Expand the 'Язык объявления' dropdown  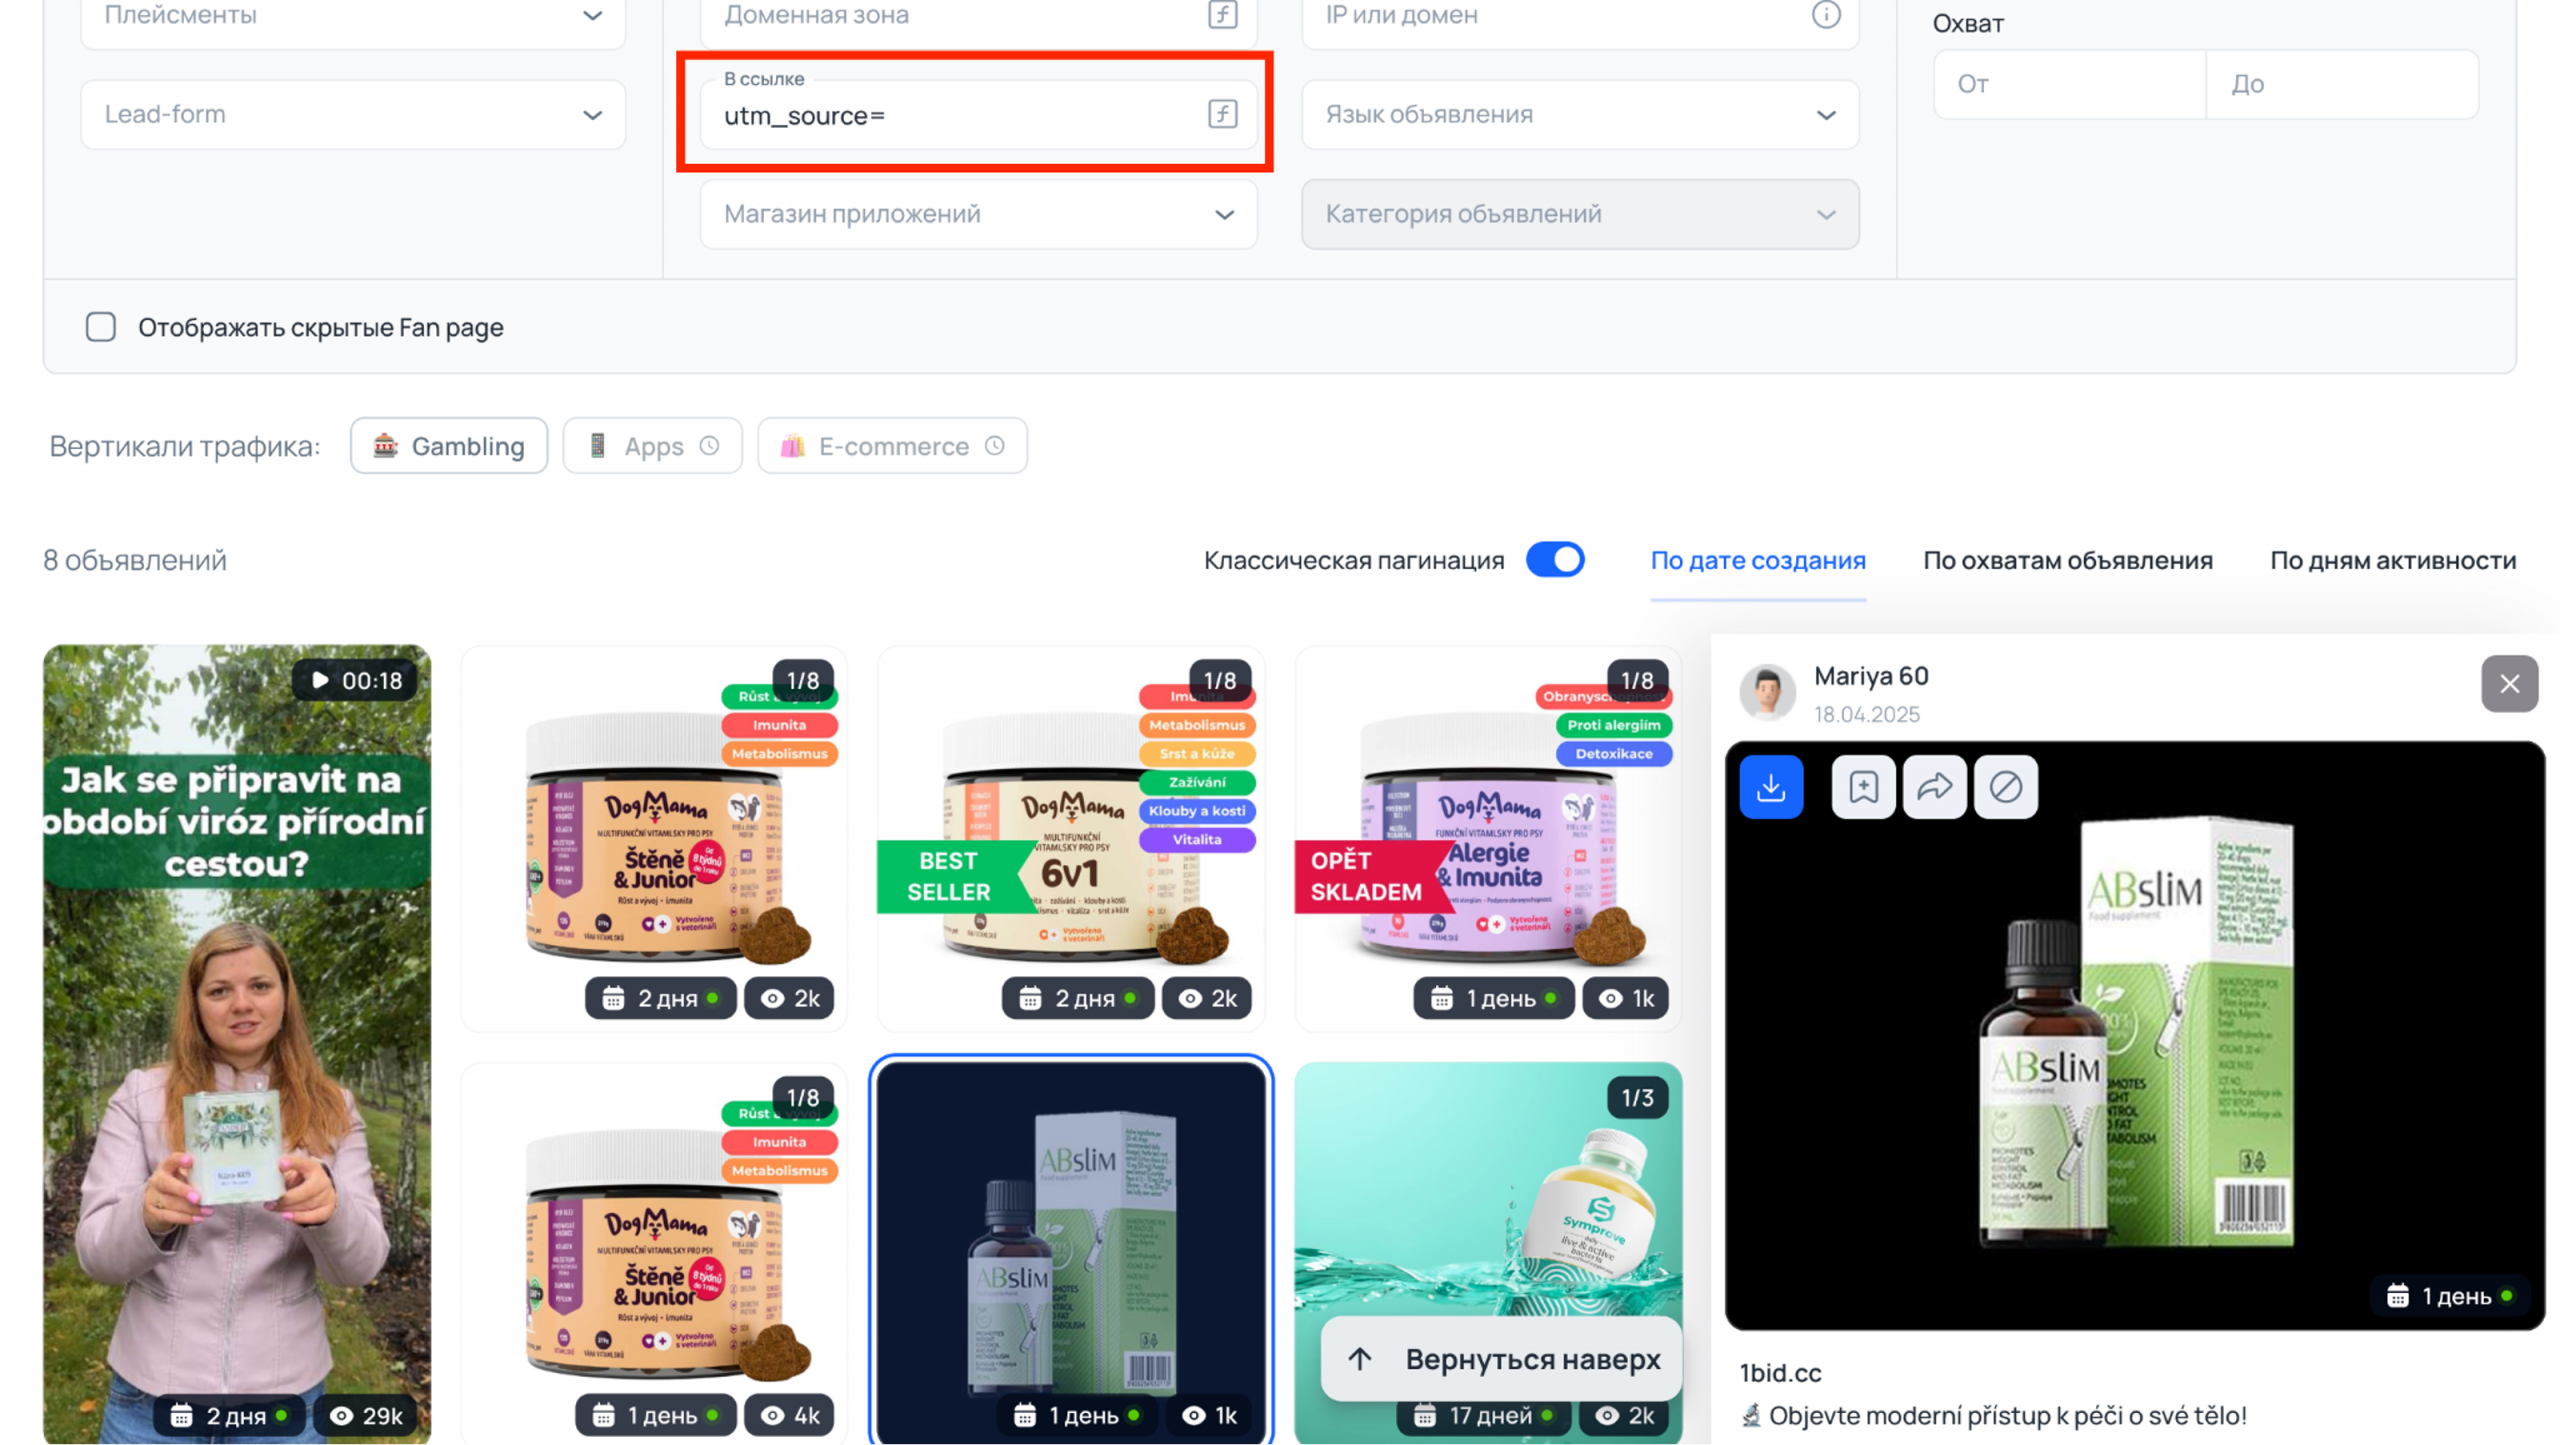tap(1579, 114)
